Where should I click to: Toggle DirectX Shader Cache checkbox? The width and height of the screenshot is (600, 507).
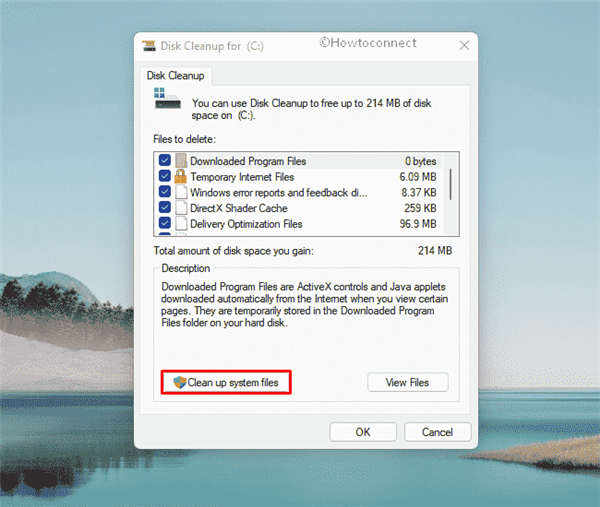click(x=165, y=207)
